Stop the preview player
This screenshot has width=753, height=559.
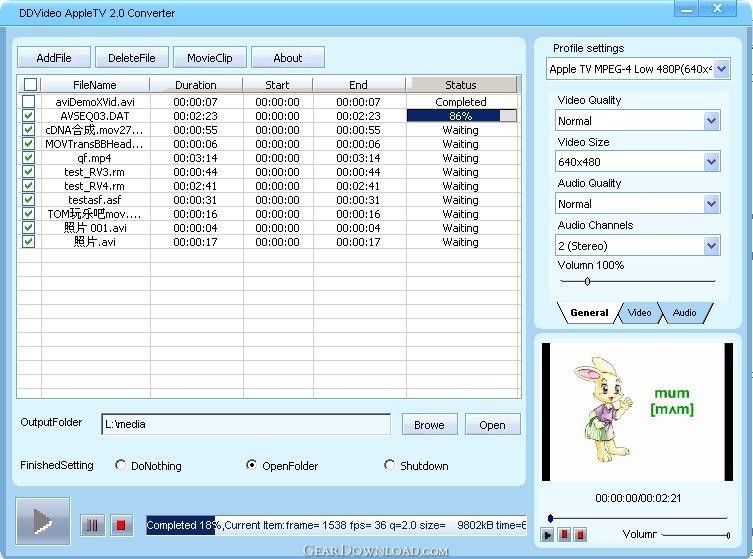tap(580, 535)
